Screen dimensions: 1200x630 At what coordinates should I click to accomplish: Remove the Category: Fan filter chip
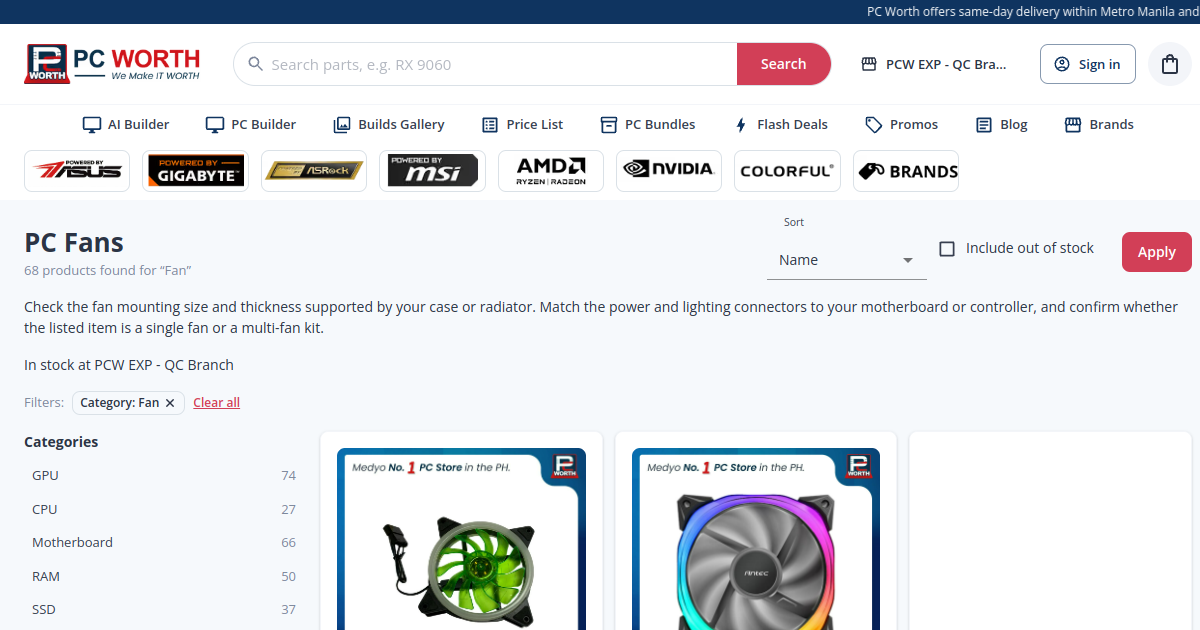170,403
